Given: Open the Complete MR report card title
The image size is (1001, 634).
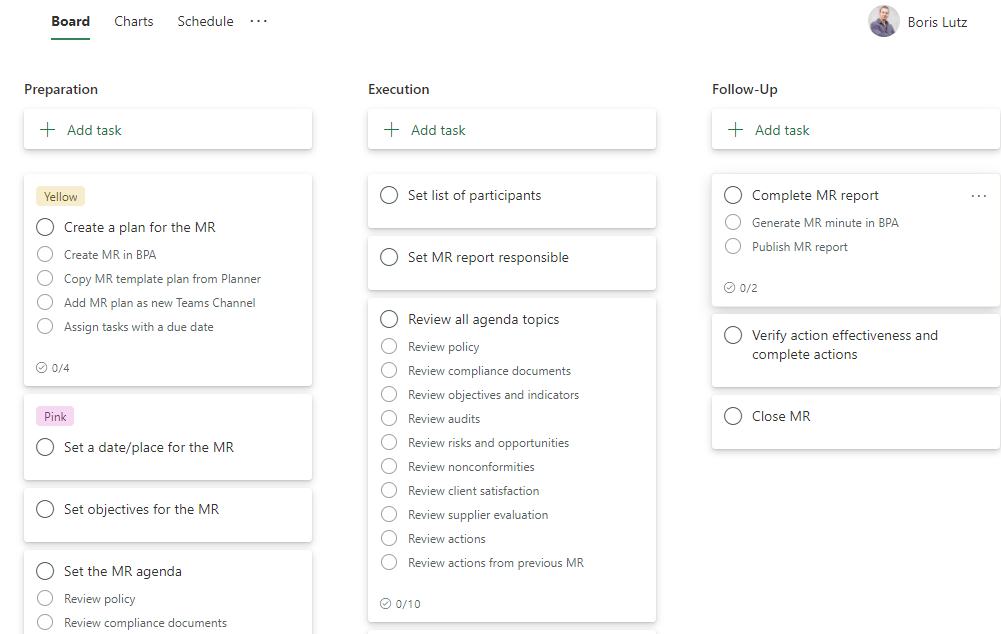Looking at the screenshot, I should [815, 195].
